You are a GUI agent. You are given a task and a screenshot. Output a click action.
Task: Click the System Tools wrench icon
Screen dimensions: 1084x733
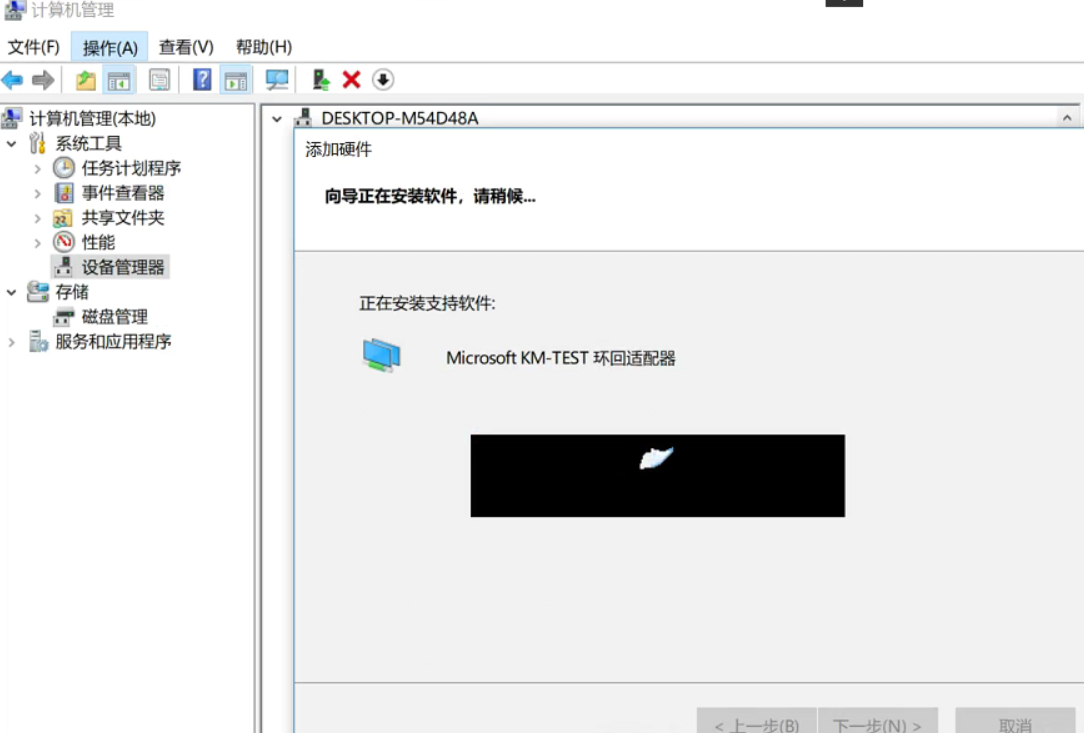coord(37,143)
